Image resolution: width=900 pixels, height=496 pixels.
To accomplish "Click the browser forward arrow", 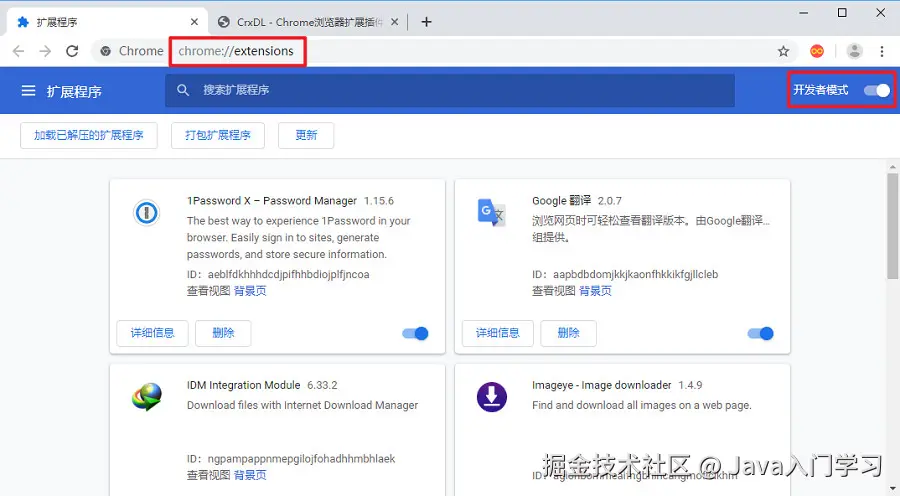I will pyautogui.click(x=45, y=51).
